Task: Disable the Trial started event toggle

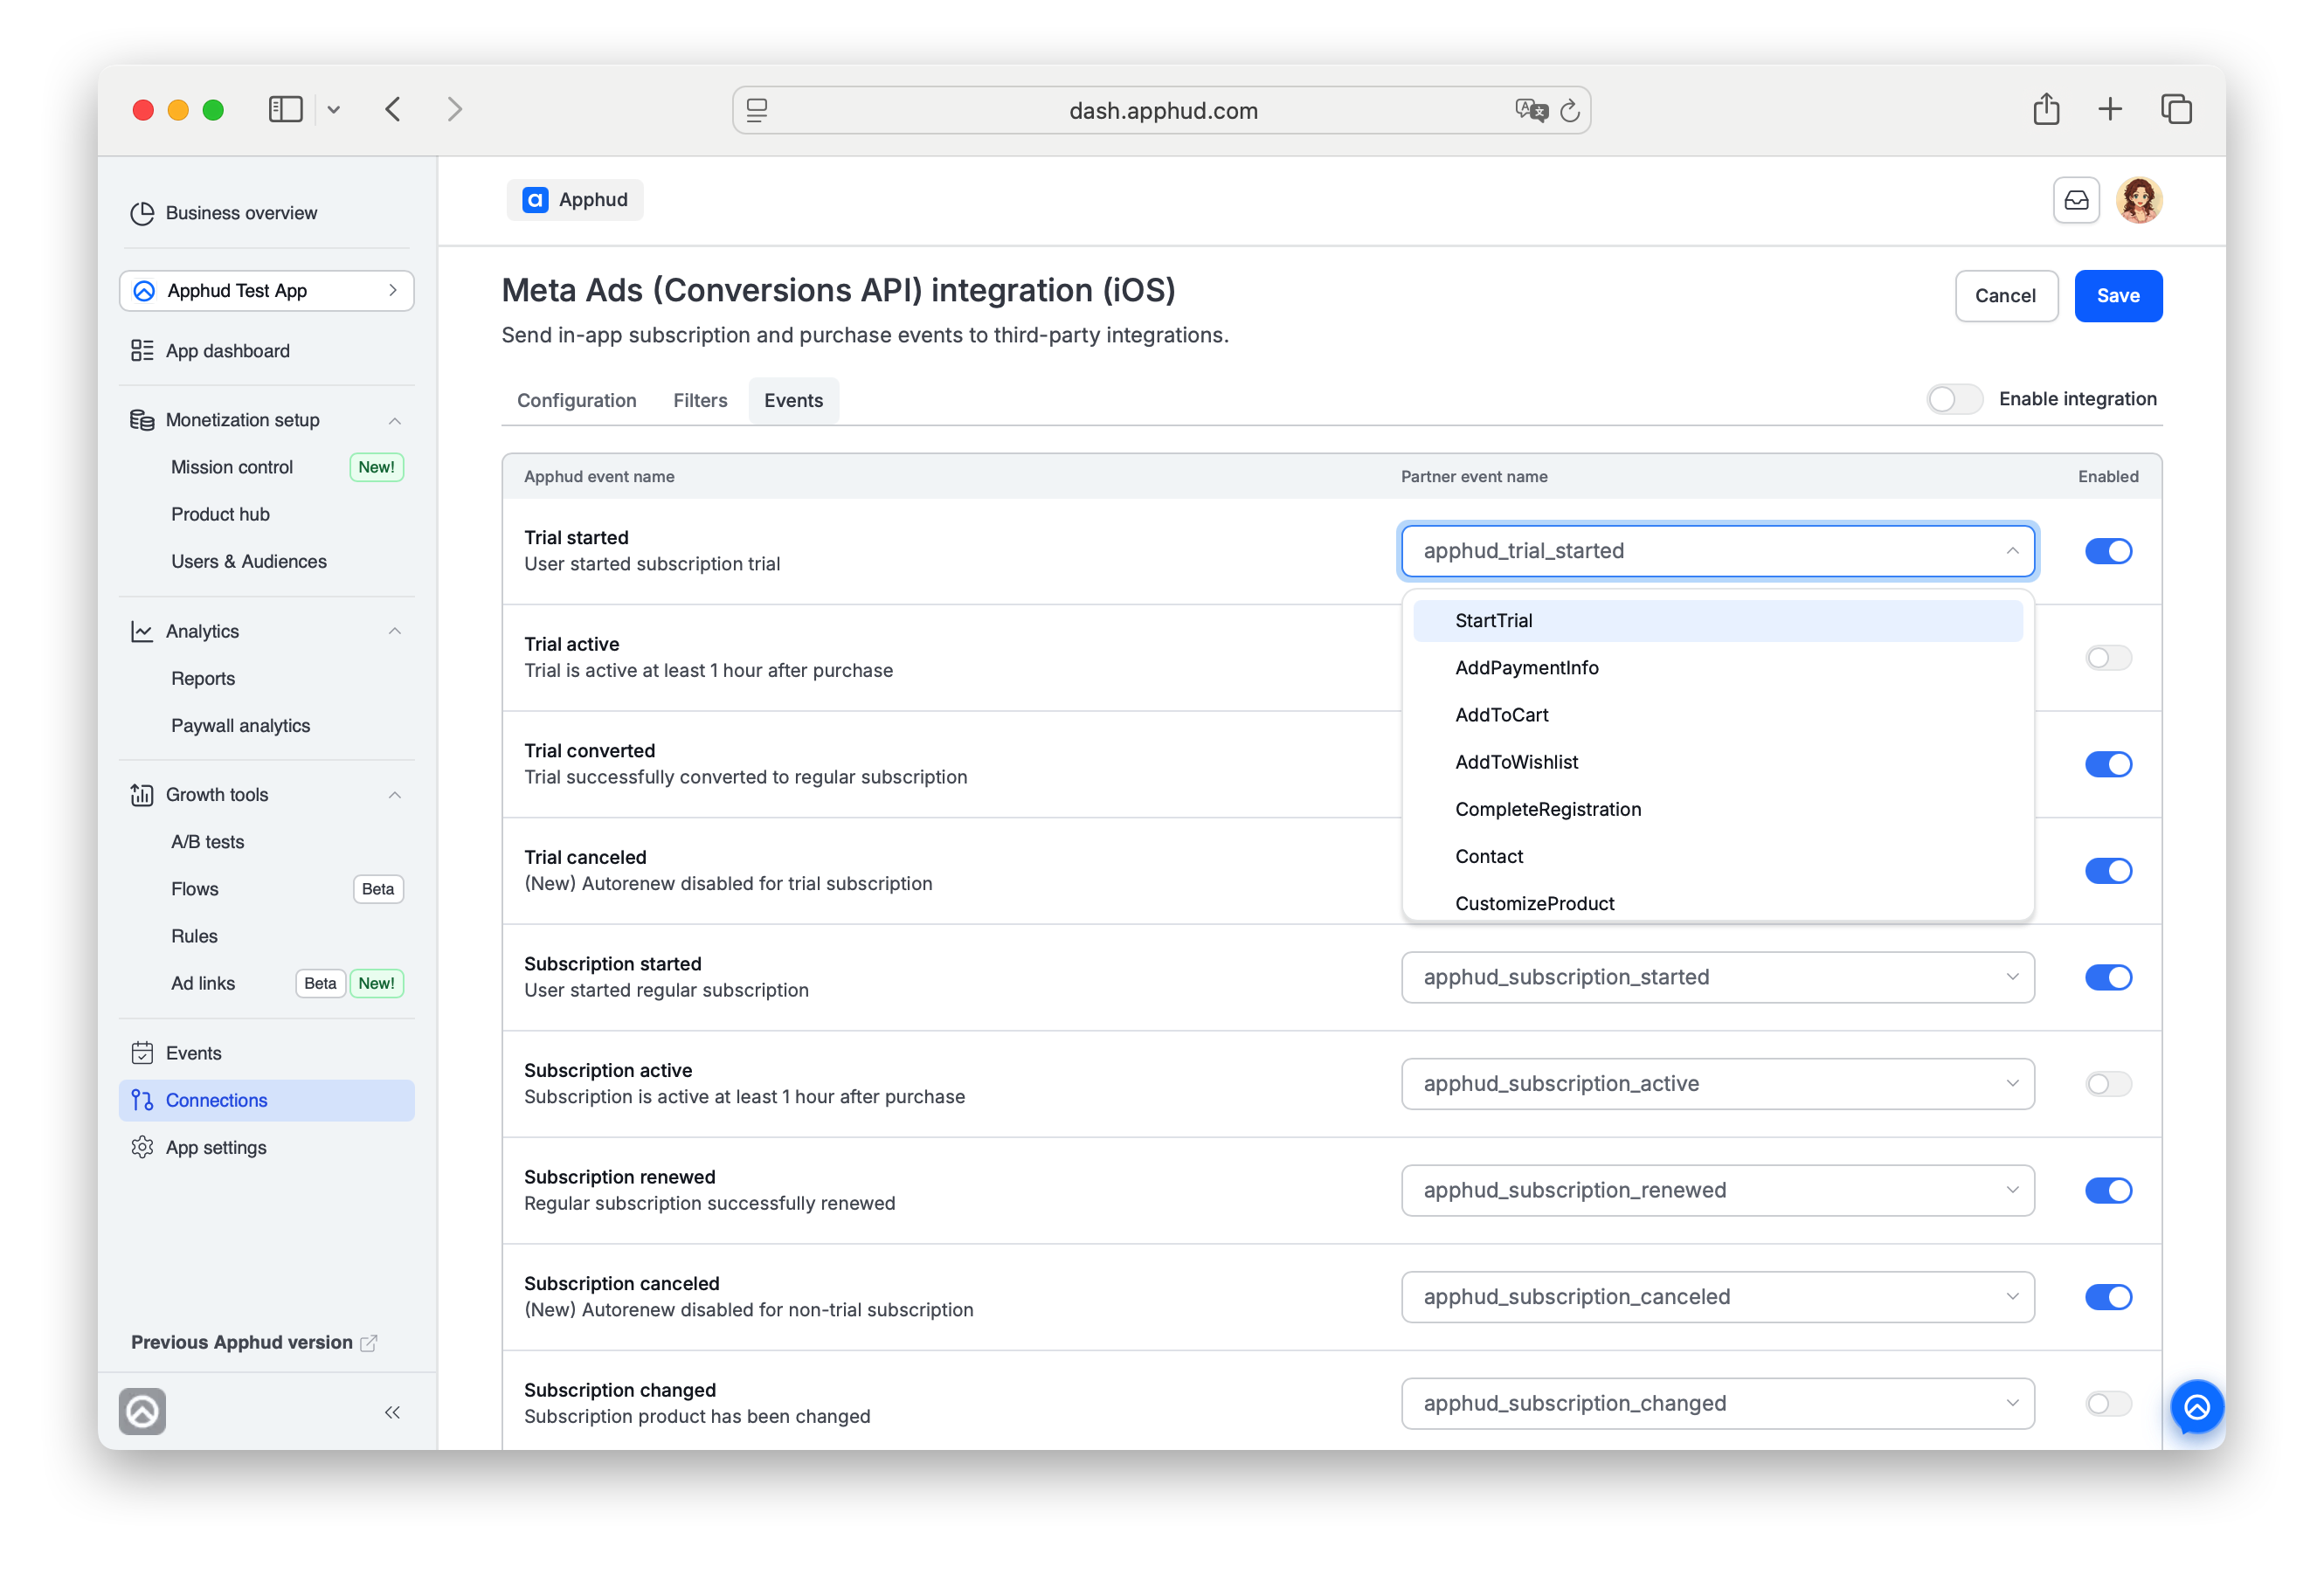Action: tap(2108, 551)
